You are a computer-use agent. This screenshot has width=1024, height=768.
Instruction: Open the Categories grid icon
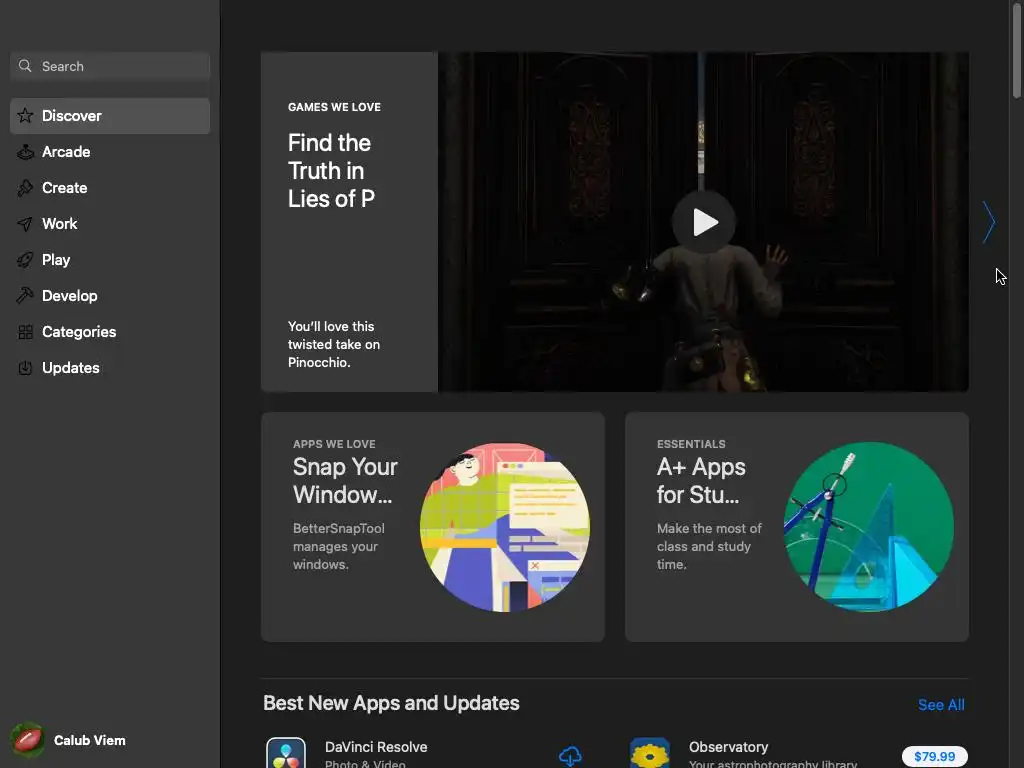25,332
